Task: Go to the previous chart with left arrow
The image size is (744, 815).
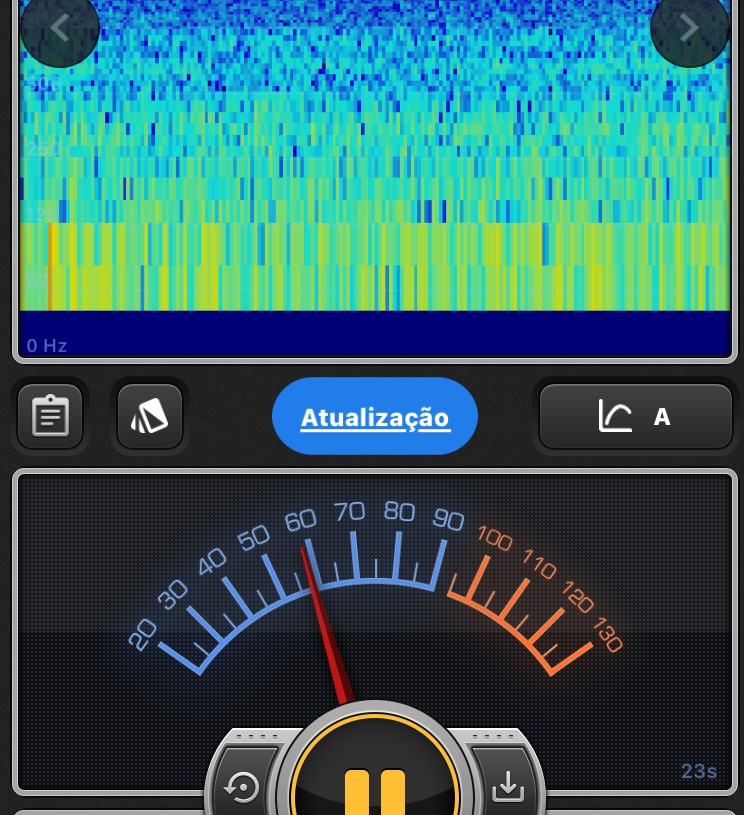Action: (59, 28)
